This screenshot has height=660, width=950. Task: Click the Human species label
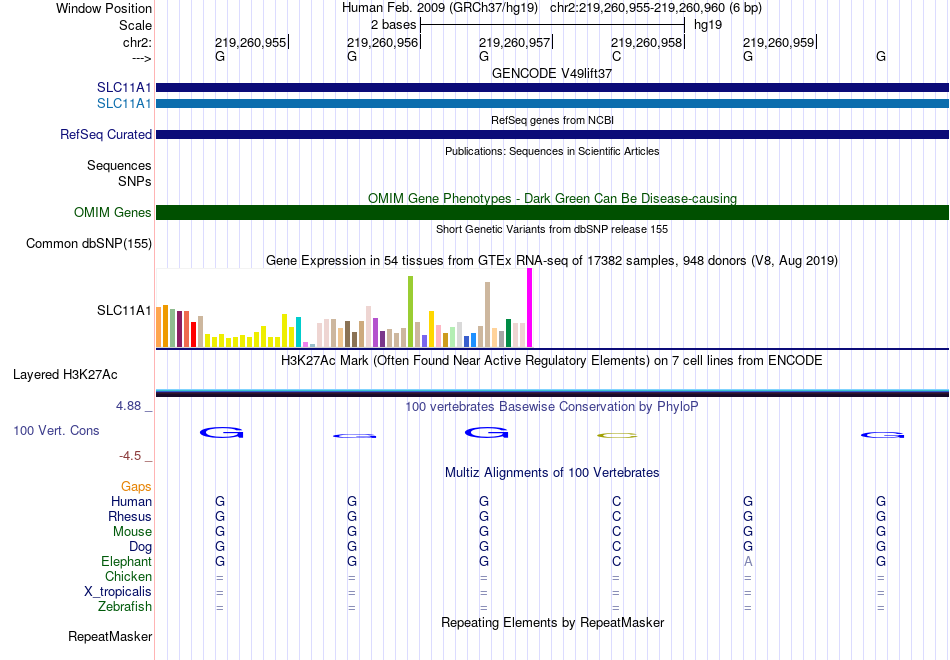(x=131, y=502)
